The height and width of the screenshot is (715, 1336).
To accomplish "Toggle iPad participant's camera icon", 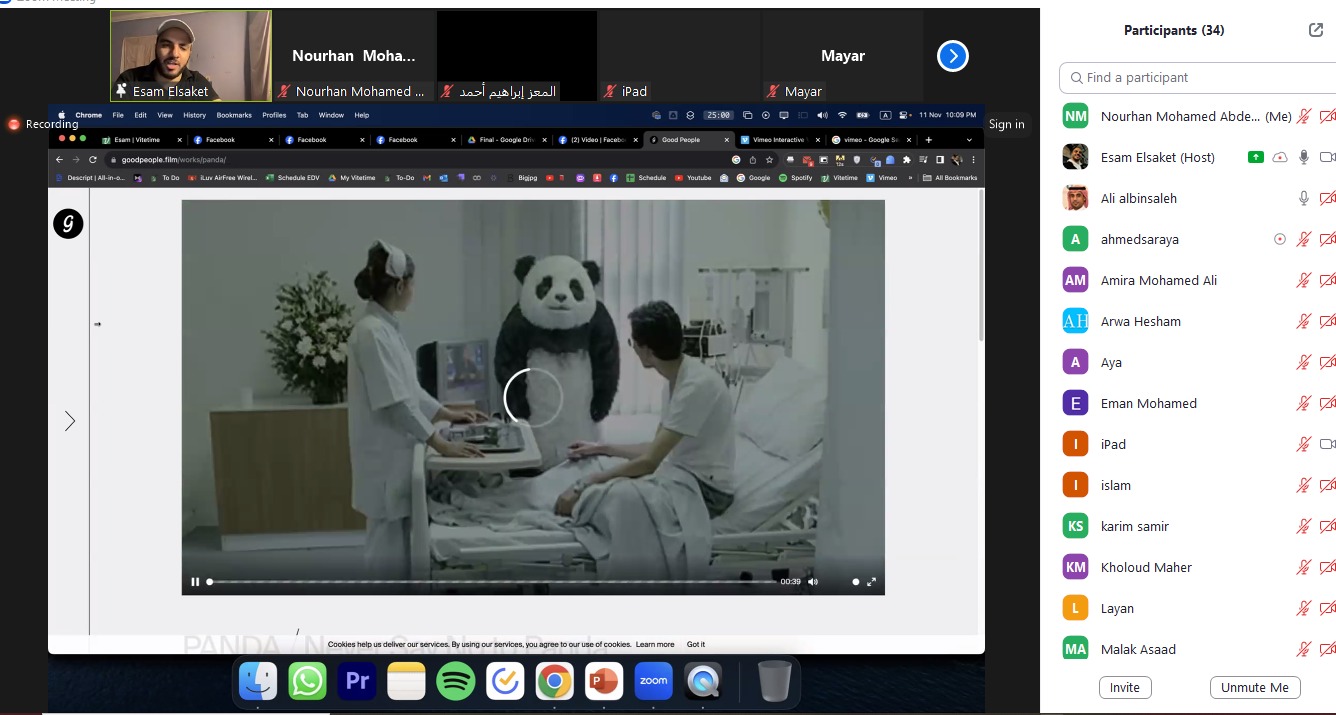I will [1328, 444].
